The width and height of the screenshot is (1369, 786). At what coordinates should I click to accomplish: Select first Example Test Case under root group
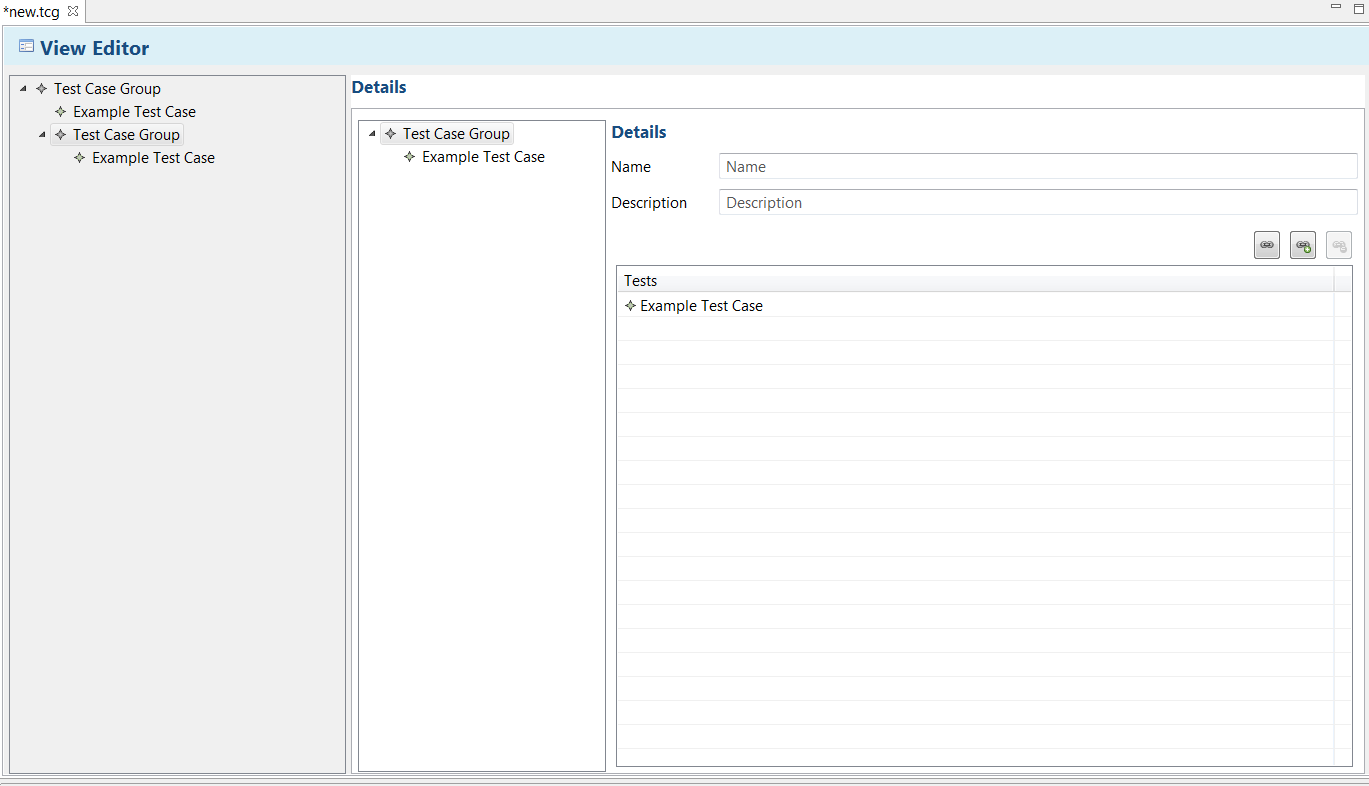tap(134, 112)
